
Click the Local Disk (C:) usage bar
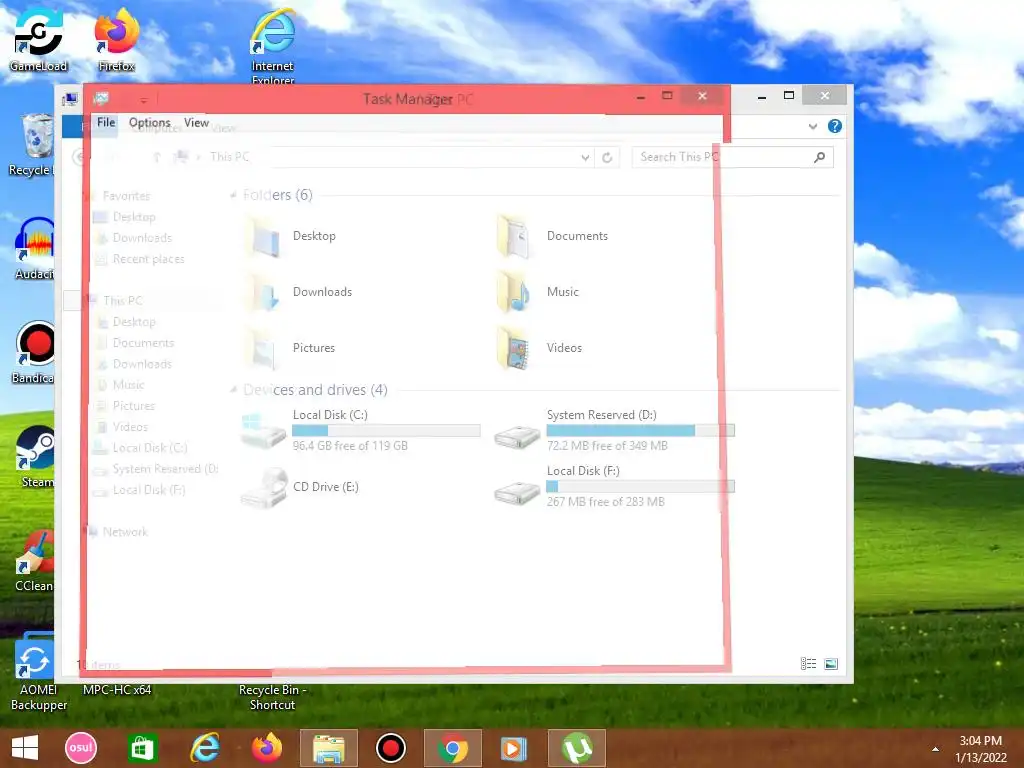(x=386, y=430)
